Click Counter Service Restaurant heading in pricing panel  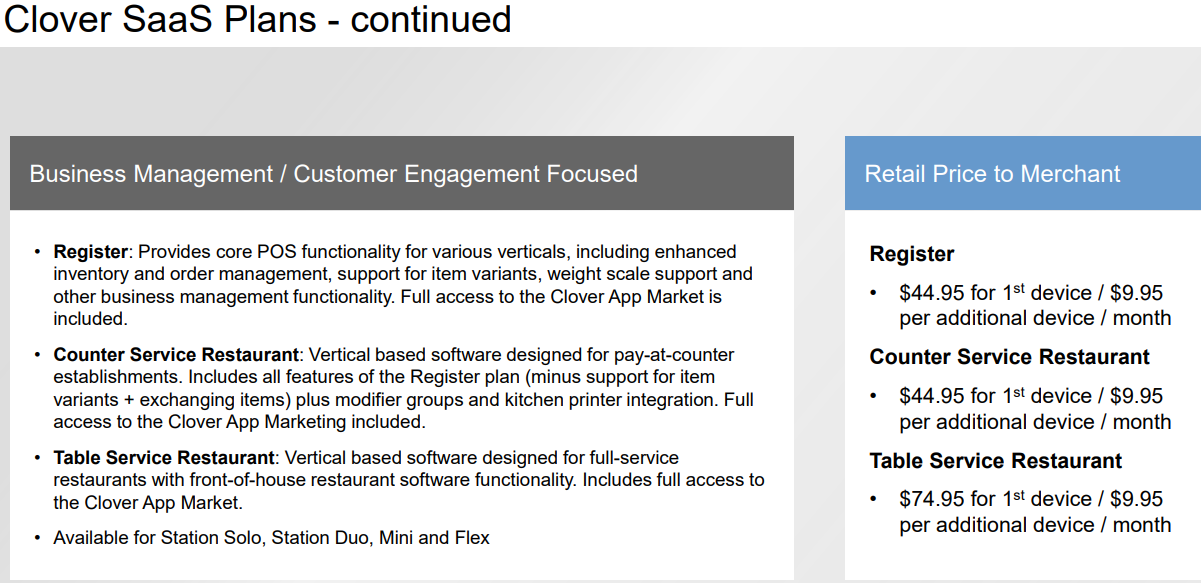click(1009, 357)
